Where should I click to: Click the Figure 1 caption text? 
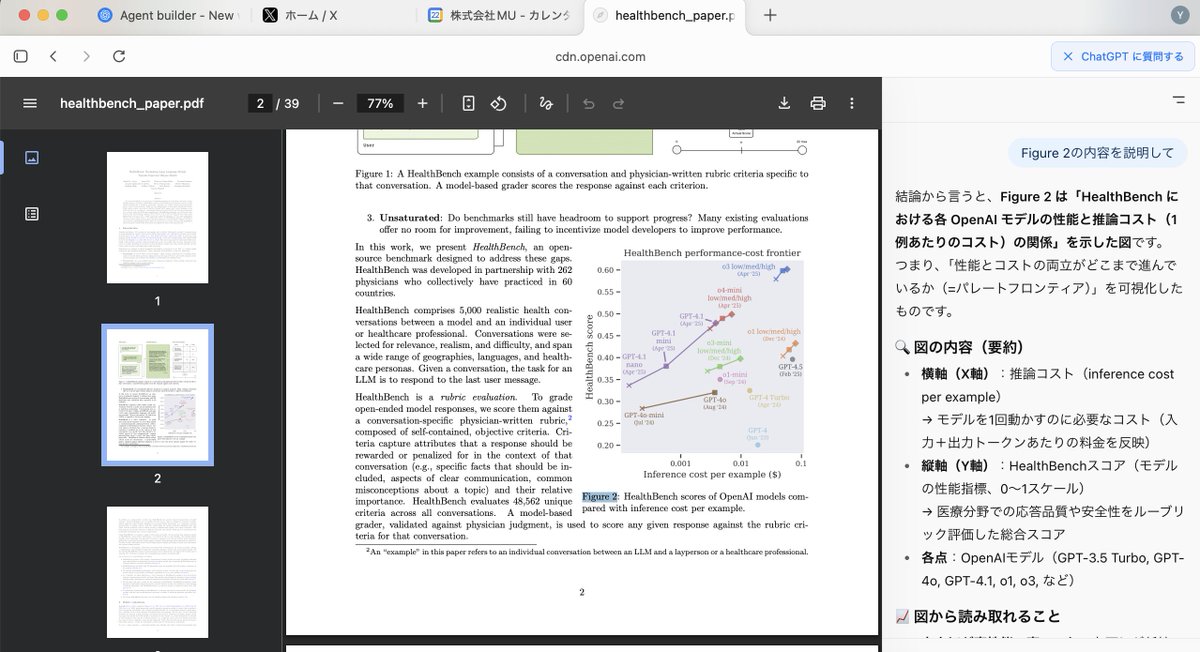tap(582, 179)
